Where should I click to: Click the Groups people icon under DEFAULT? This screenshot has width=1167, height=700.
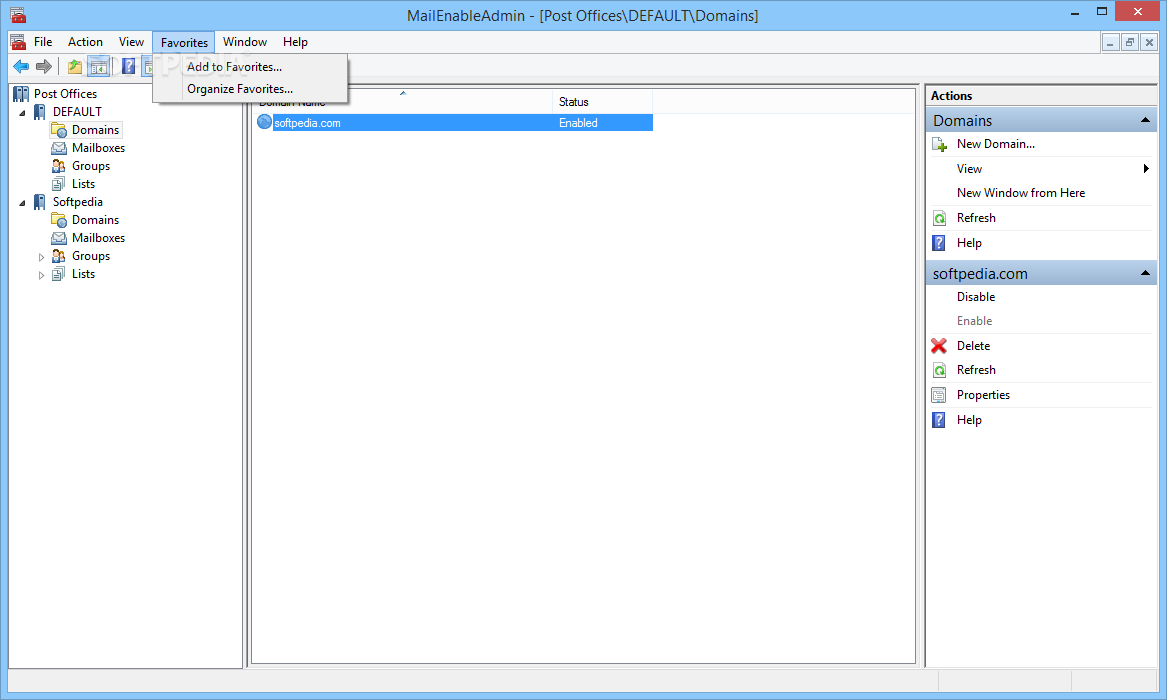point(59,166)
